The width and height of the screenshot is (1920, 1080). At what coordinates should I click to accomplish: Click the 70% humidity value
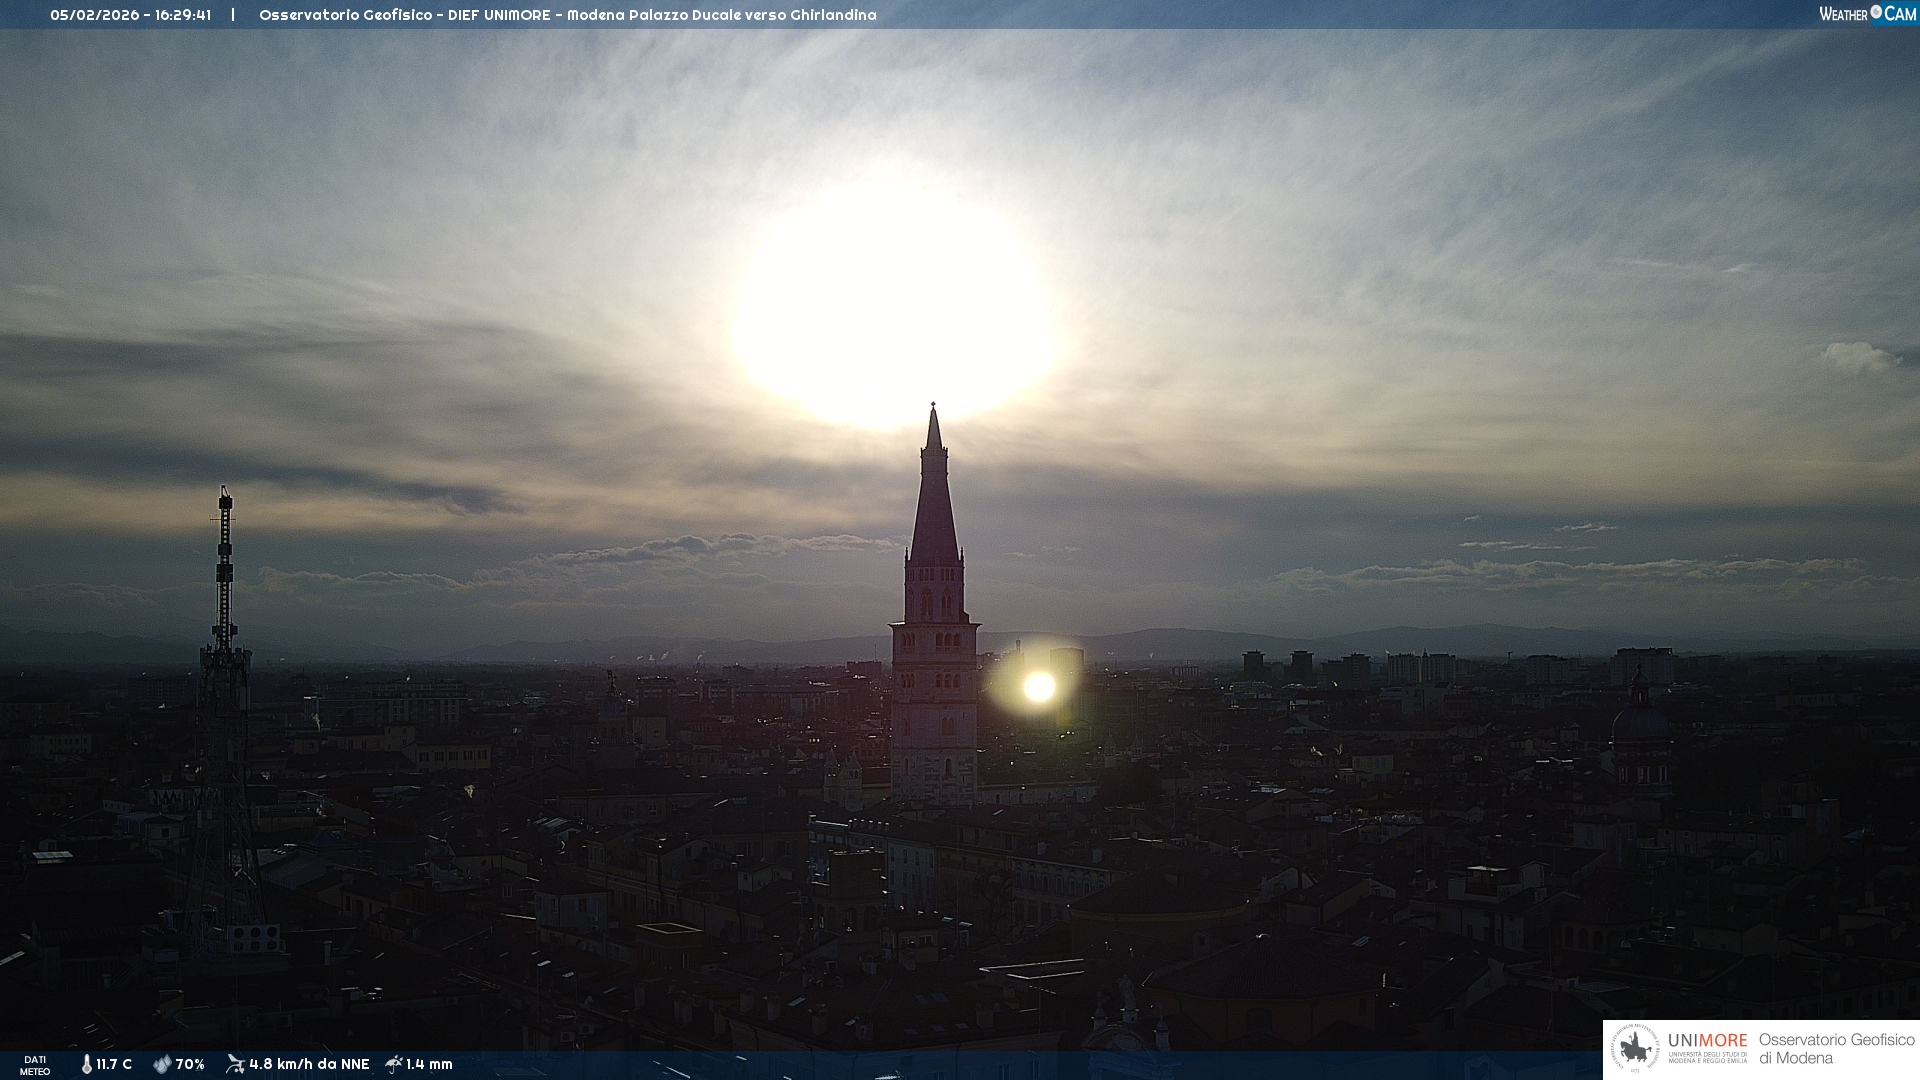pyautogui.click(x=190, y=1064)
